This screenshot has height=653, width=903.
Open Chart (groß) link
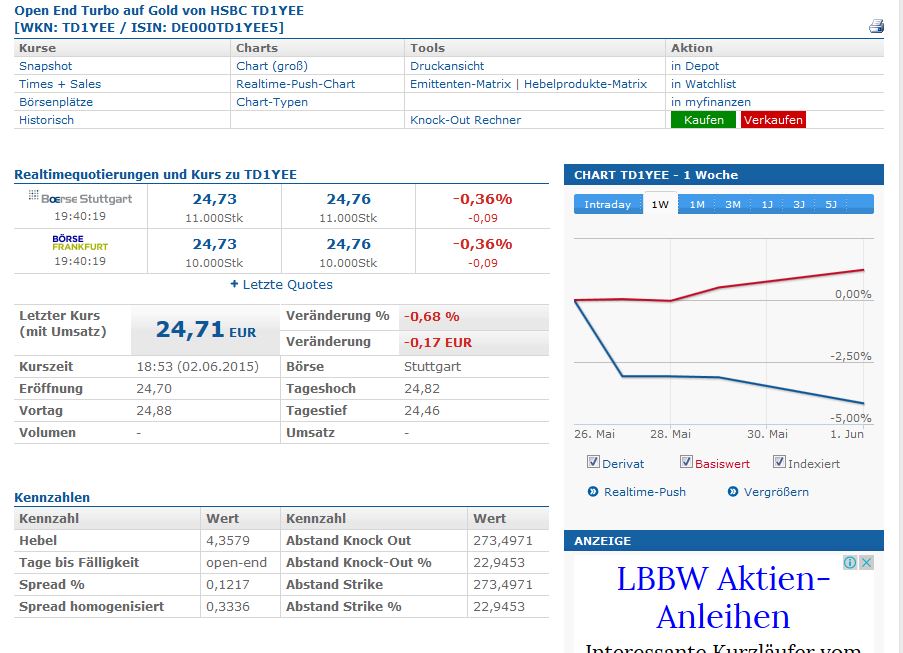[272, 66]
